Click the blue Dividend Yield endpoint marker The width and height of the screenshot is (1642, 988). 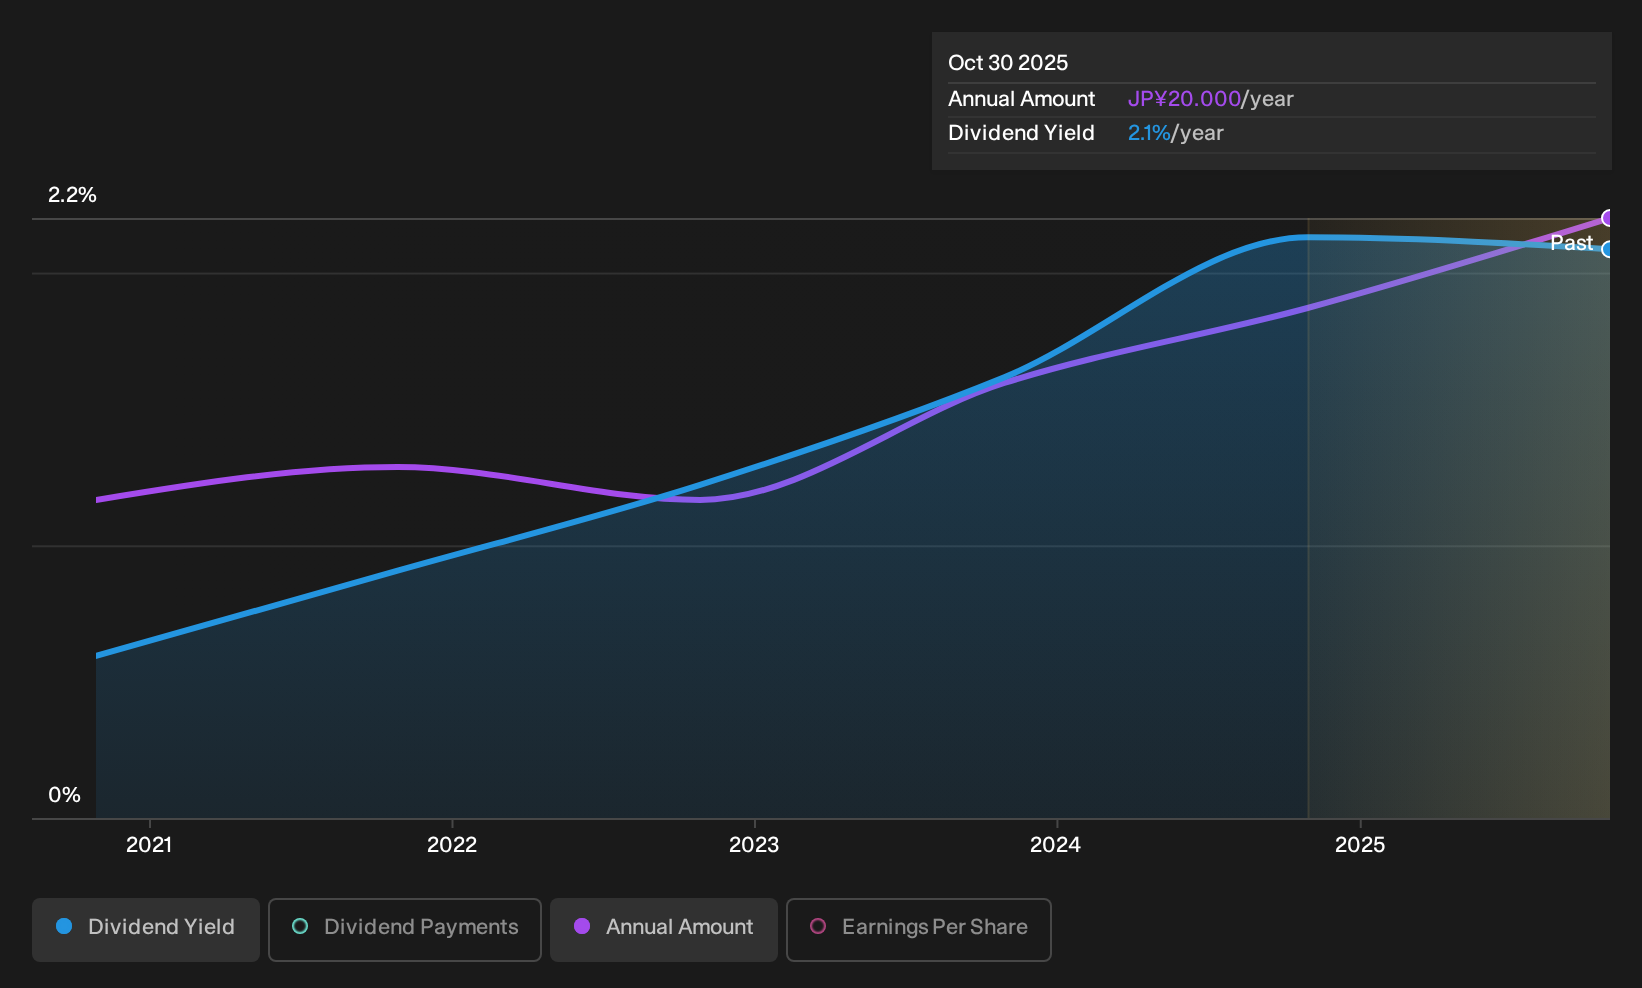coord(1608,250)
